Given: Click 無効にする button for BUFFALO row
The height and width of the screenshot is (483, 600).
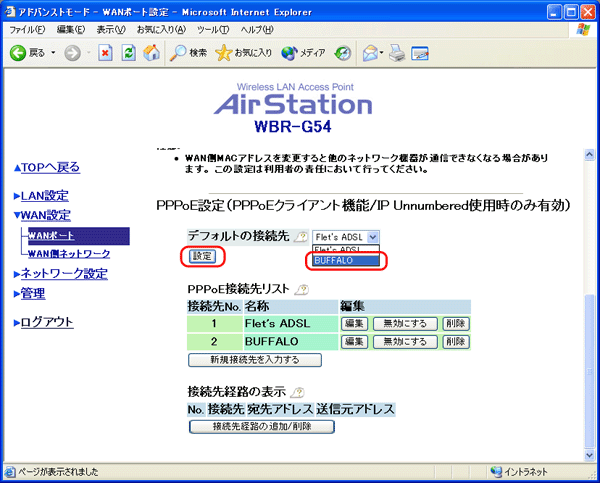Looking at the screenshot, I should tap(405, 342).
